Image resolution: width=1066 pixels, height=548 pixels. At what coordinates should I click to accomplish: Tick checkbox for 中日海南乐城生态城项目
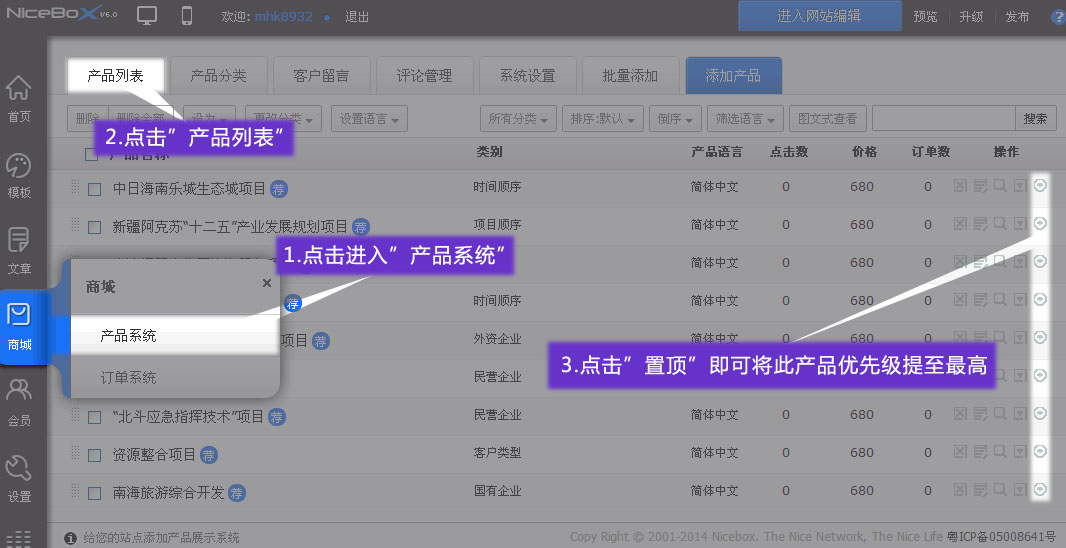pyautogui.click(x=94, y=189)
